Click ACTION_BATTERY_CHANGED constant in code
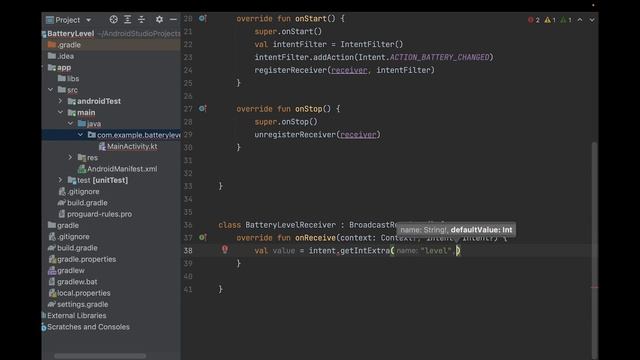The height and width of the screenshot is (360, 640). [440, 57]
